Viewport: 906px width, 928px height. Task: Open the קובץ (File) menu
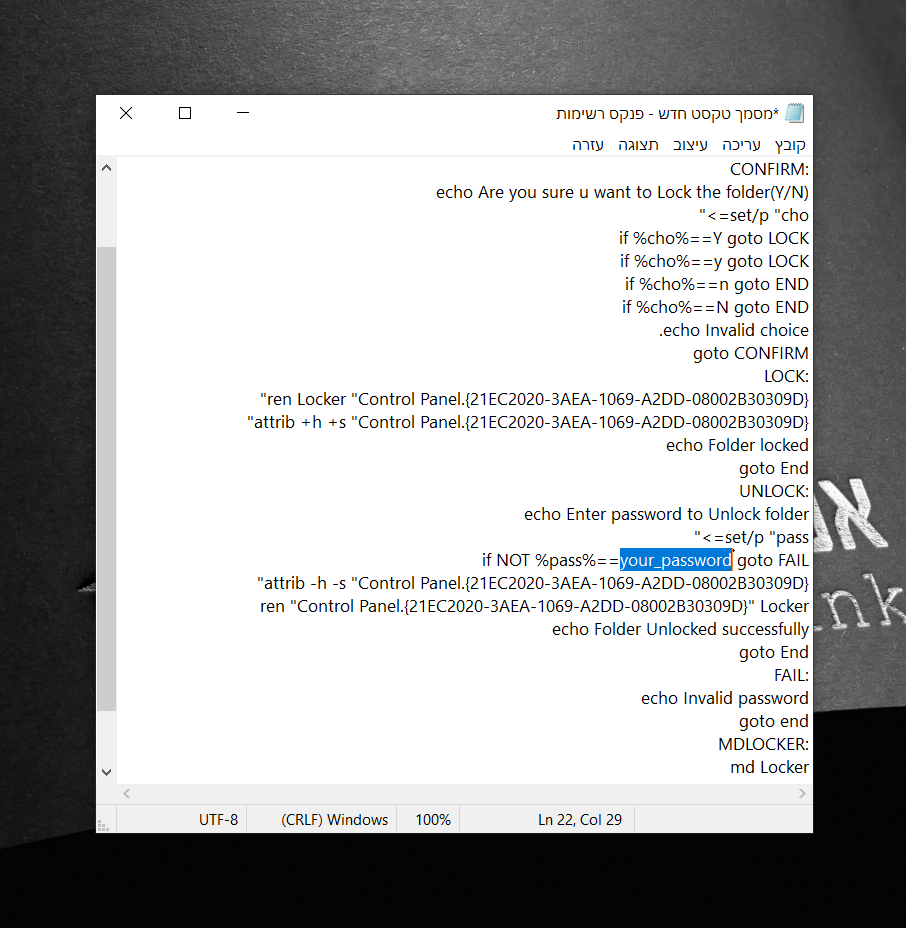pos(790,145)
